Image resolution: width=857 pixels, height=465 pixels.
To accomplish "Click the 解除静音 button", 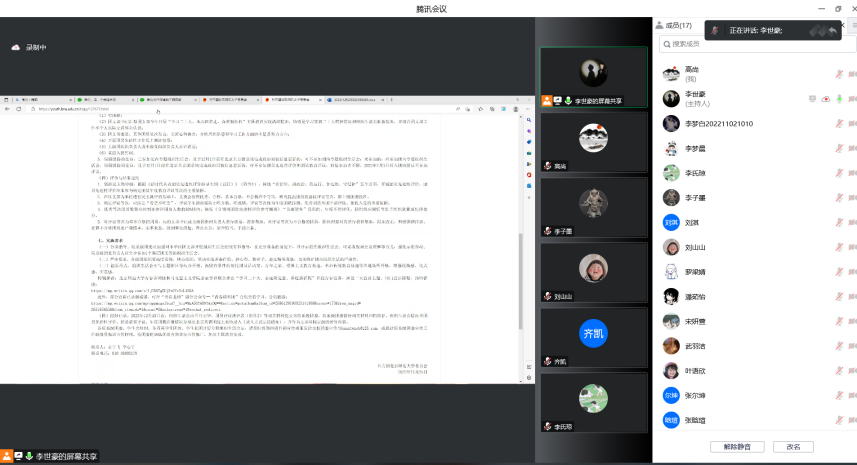I will click(737, 447).
